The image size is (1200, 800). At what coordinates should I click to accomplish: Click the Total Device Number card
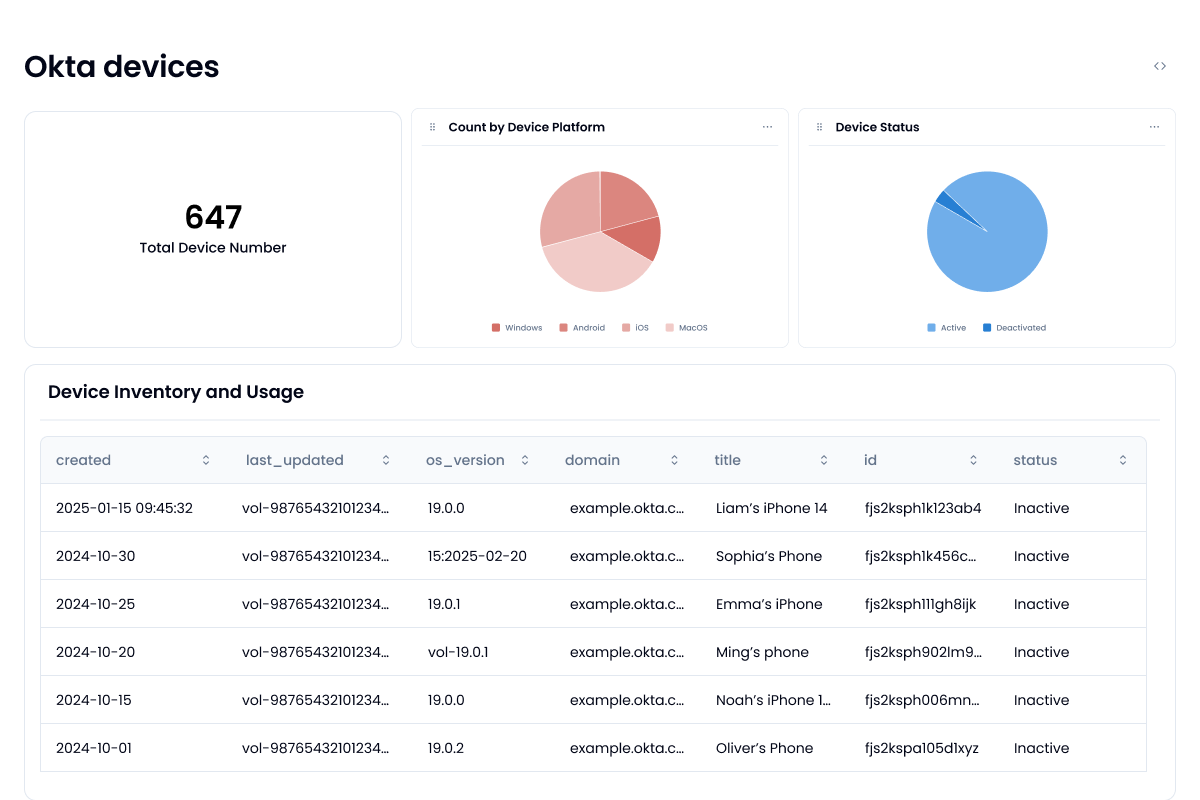212,228
